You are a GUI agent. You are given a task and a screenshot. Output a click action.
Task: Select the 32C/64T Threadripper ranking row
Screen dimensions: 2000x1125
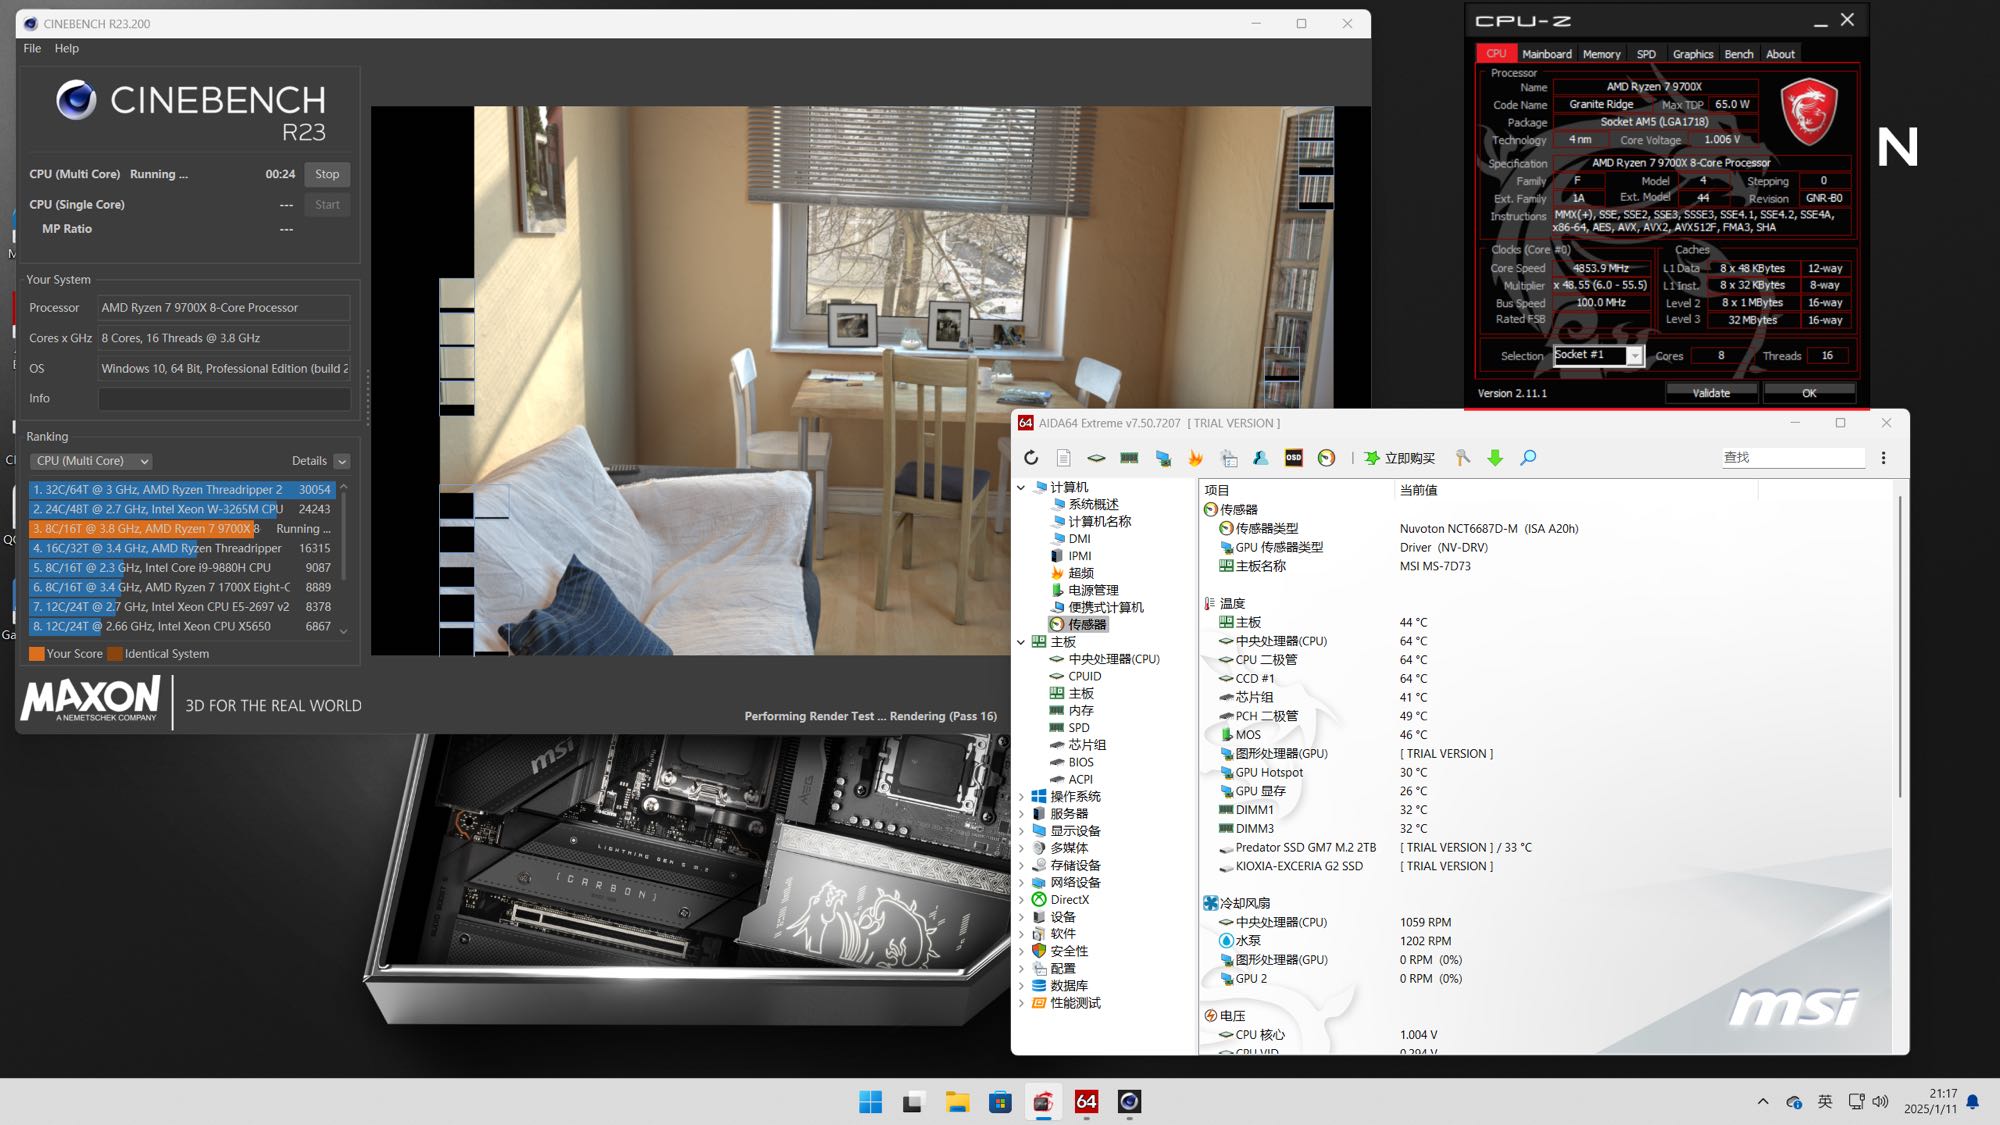click(x=182, y=490)
